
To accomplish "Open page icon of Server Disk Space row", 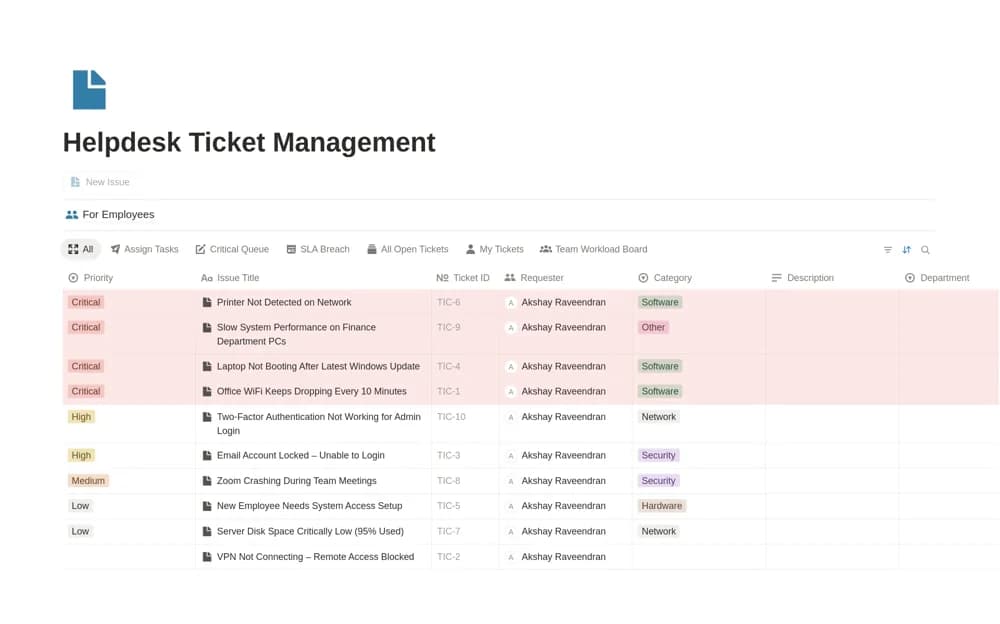I will point(207,531).
